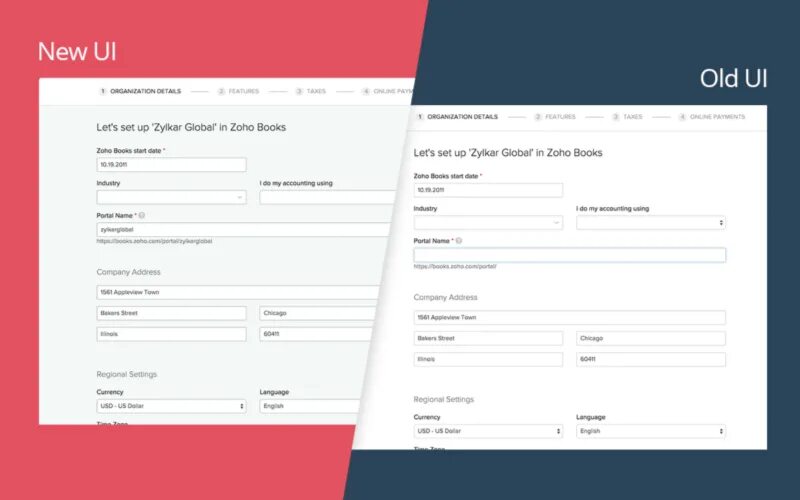Click start date field in New UI
Screen dimensions: 800x500
click(171, 165)
